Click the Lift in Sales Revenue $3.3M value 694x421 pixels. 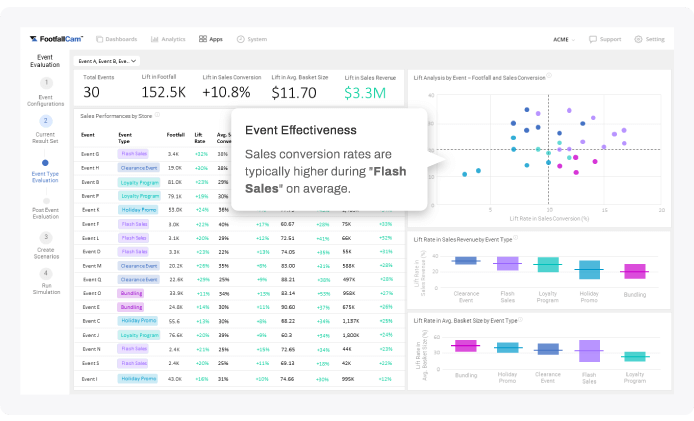pyautogui.click(x=365, y=93)
